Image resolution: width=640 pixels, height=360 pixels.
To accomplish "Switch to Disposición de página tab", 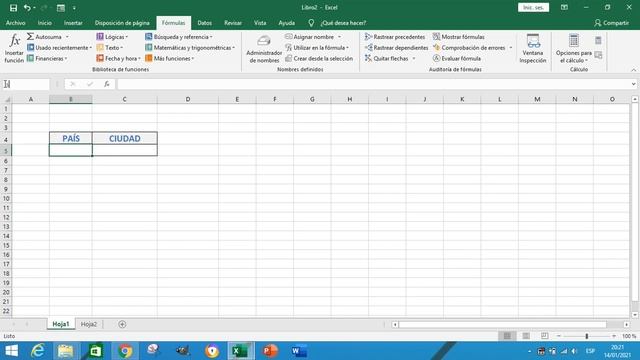I will click(122, 23).
